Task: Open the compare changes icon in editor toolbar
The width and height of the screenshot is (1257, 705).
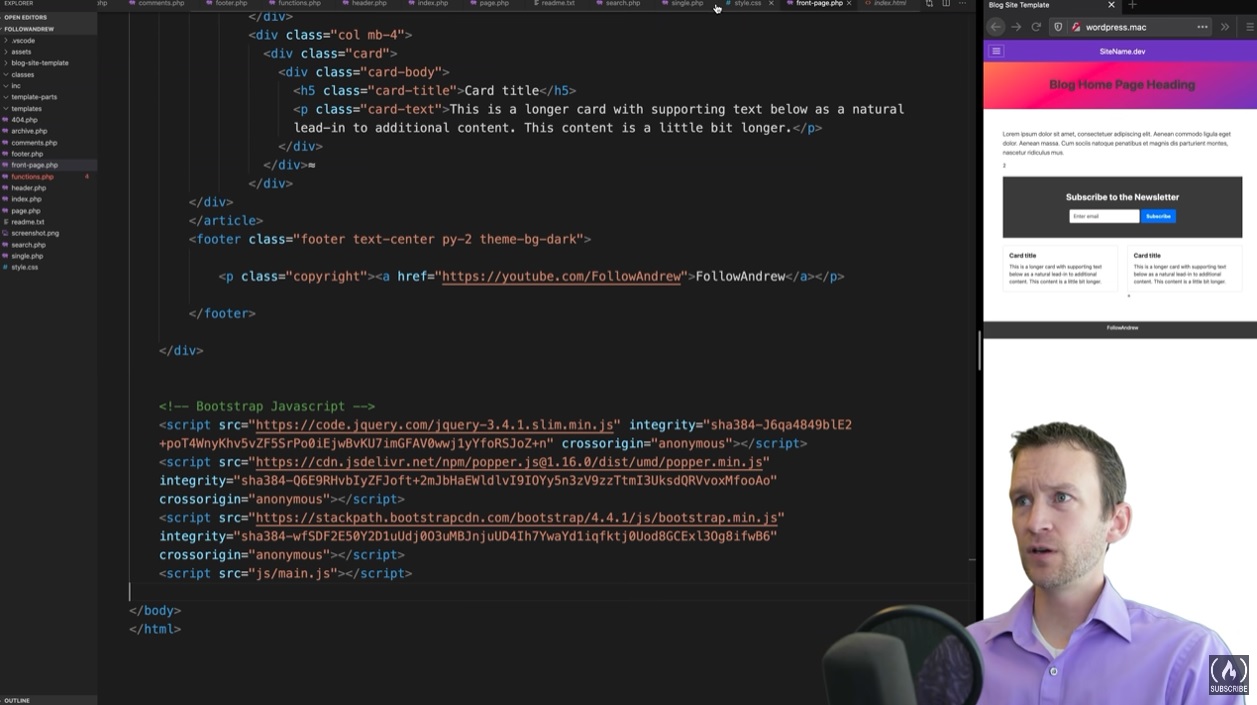Action: click(x=929, y=4)
